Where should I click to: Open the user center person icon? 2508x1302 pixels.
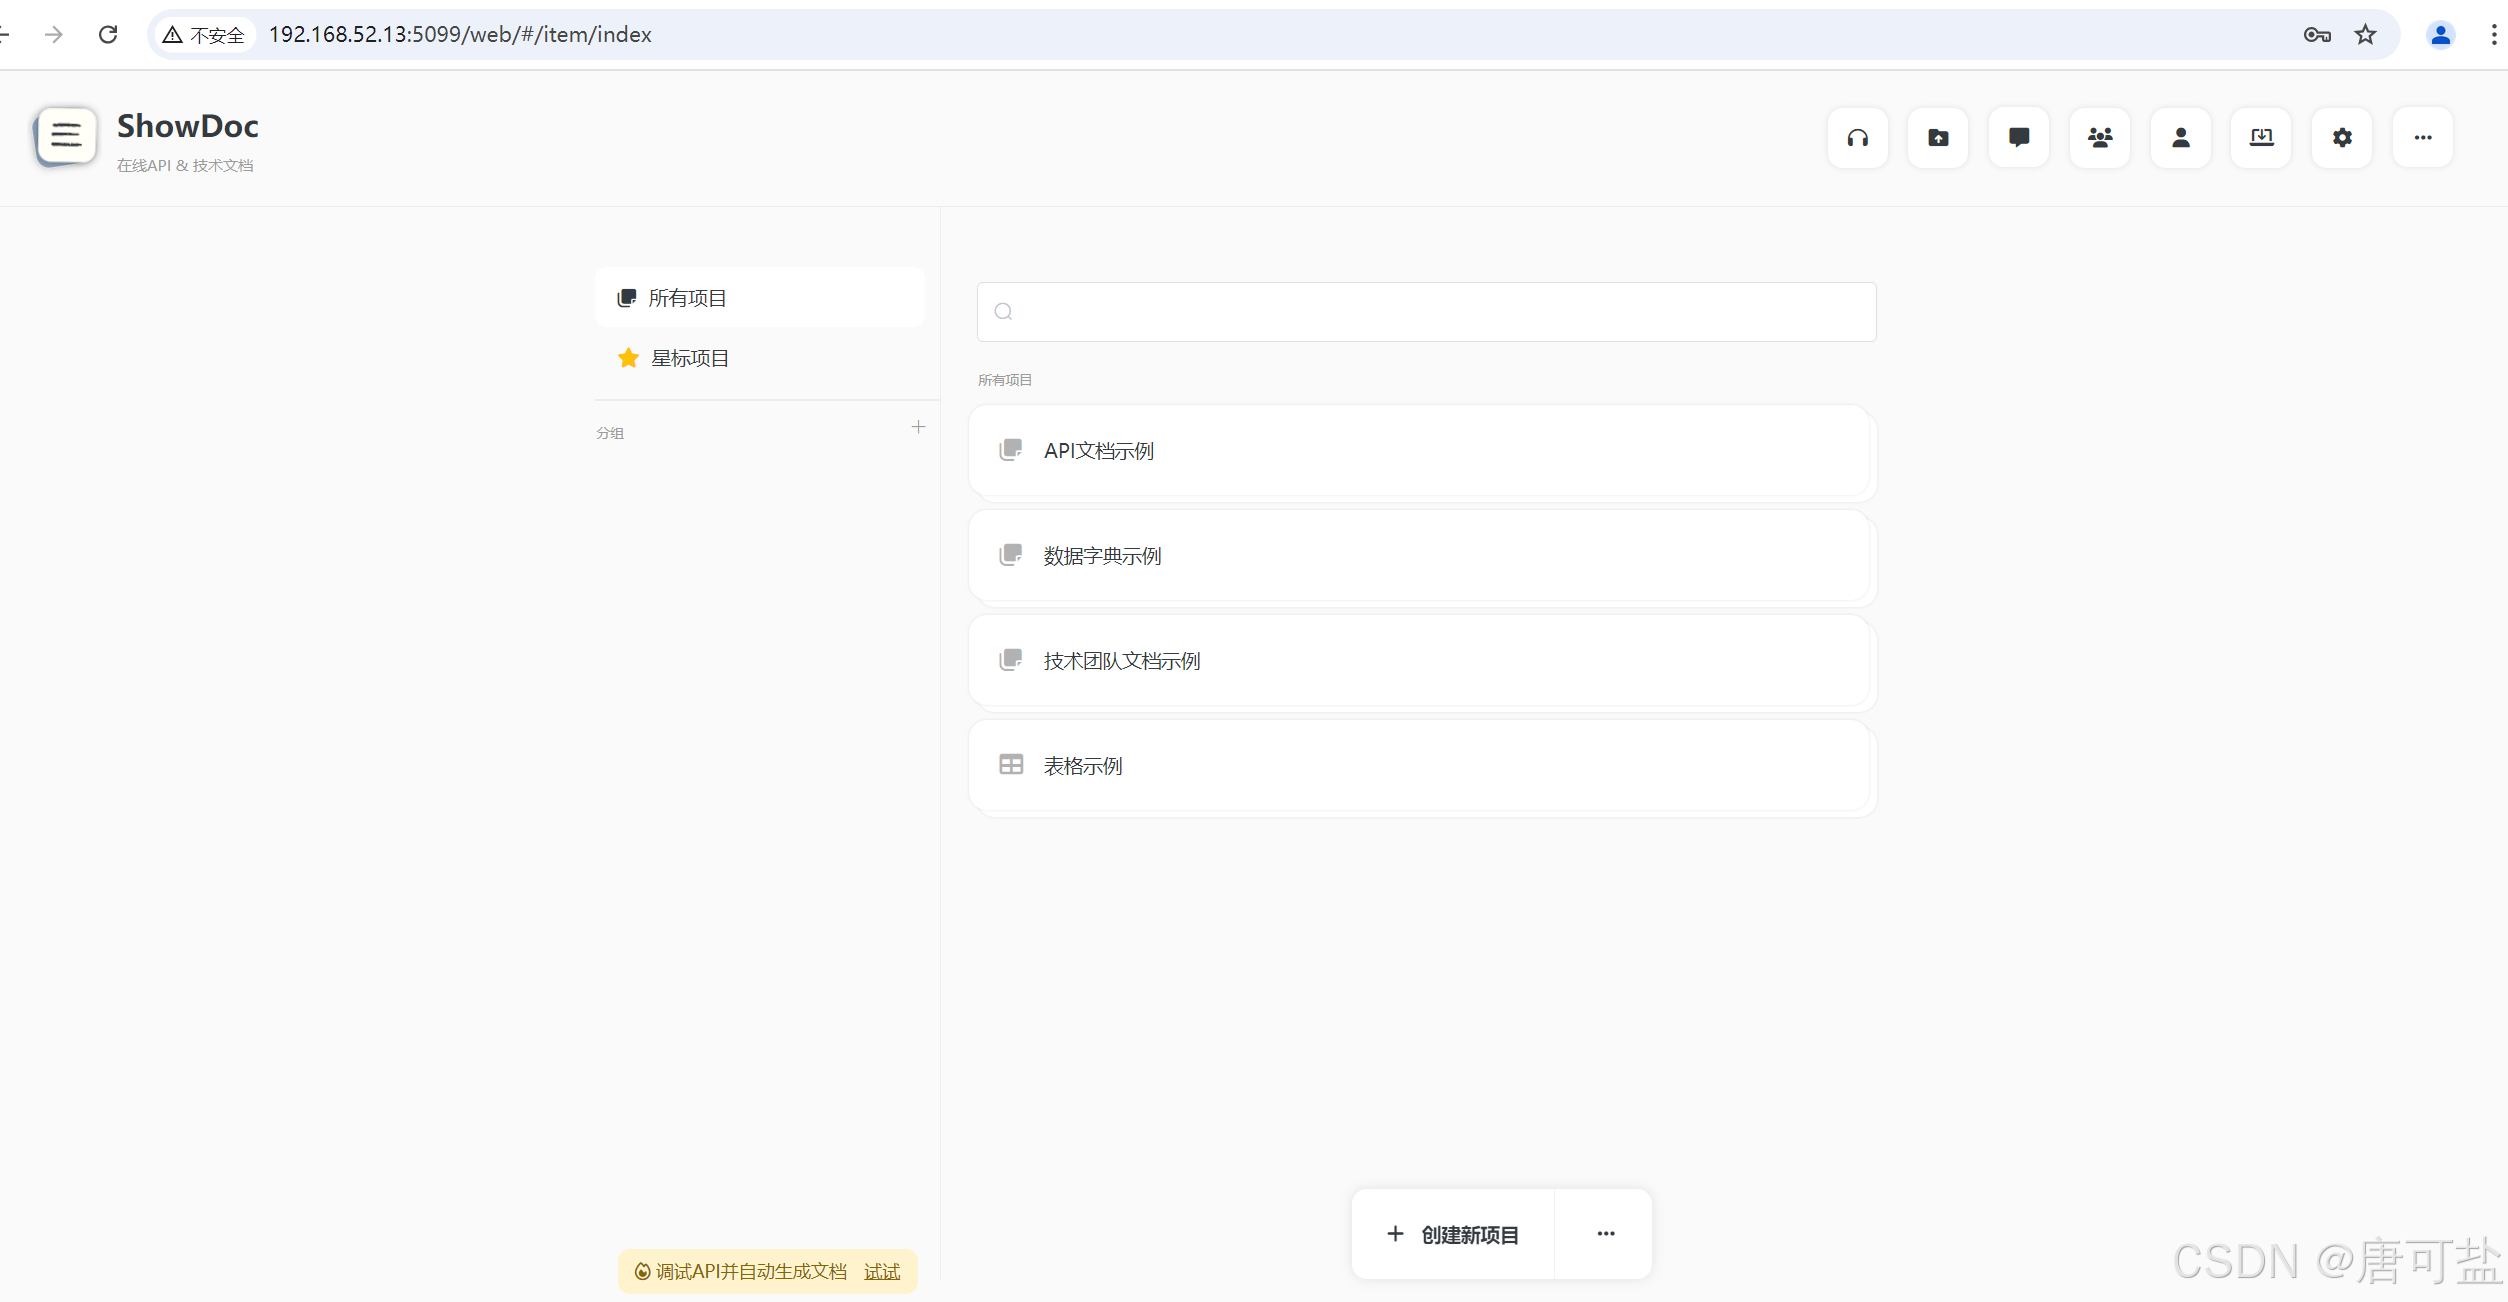click(x=2181, y=138)
